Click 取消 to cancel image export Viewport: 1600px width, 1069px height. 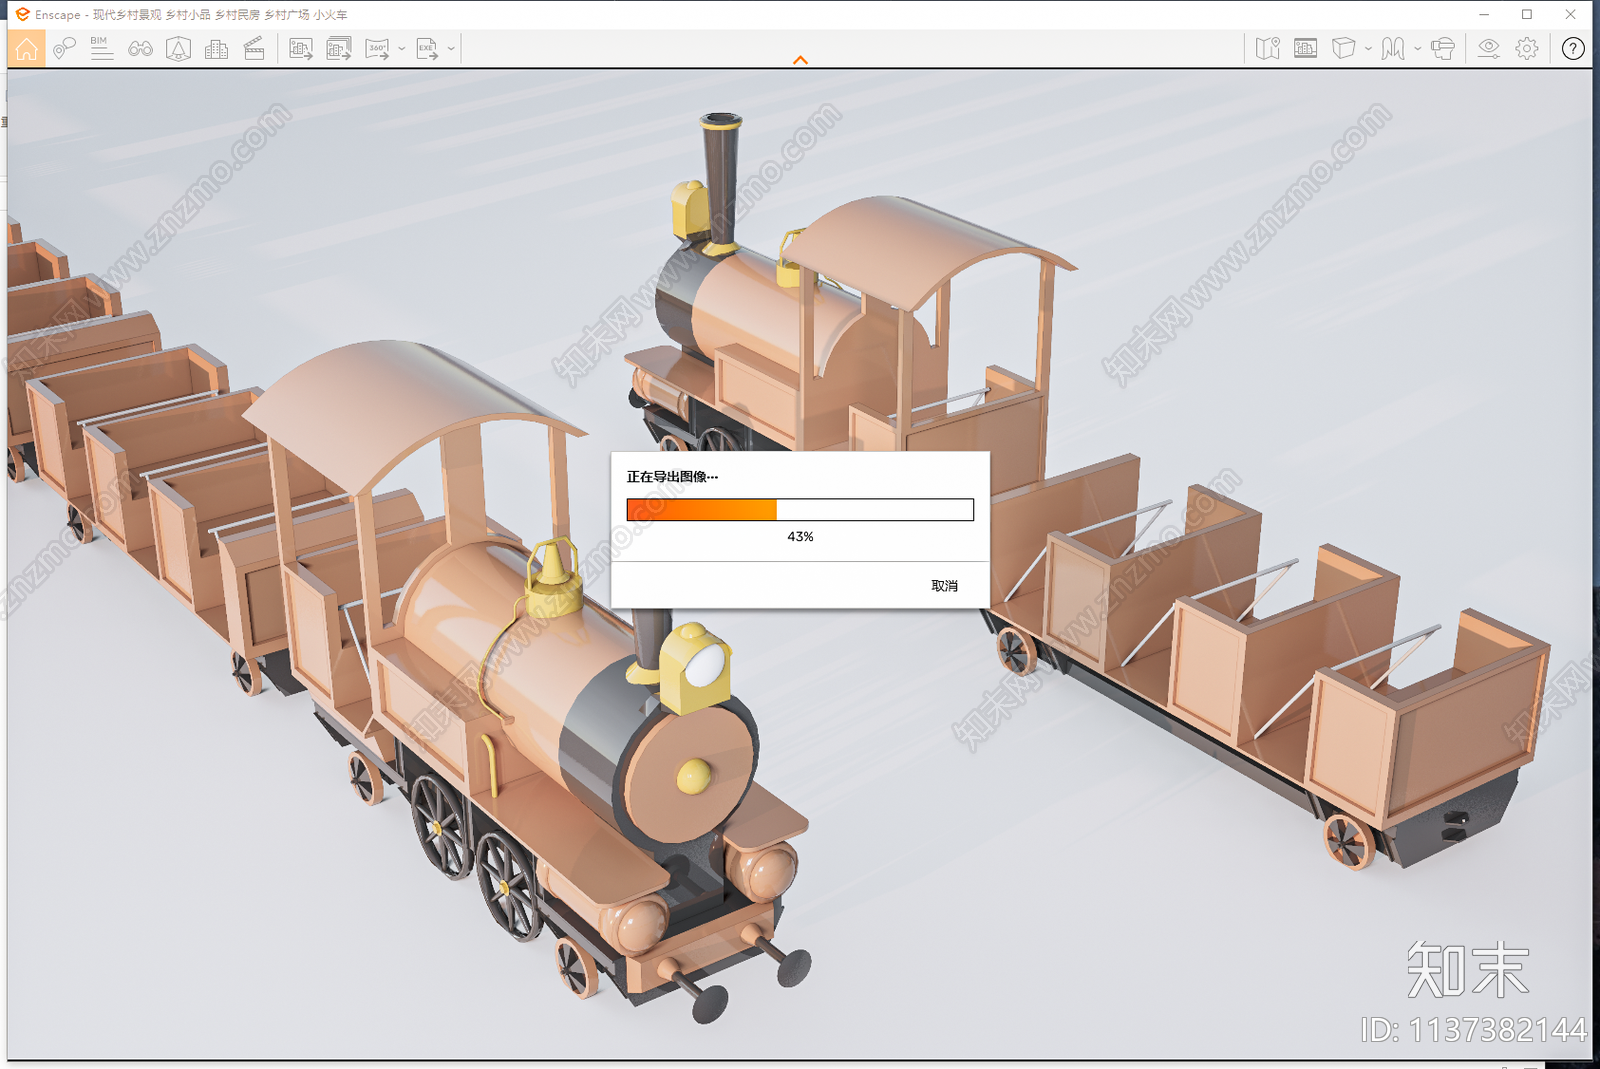click(x=944, y=586)
